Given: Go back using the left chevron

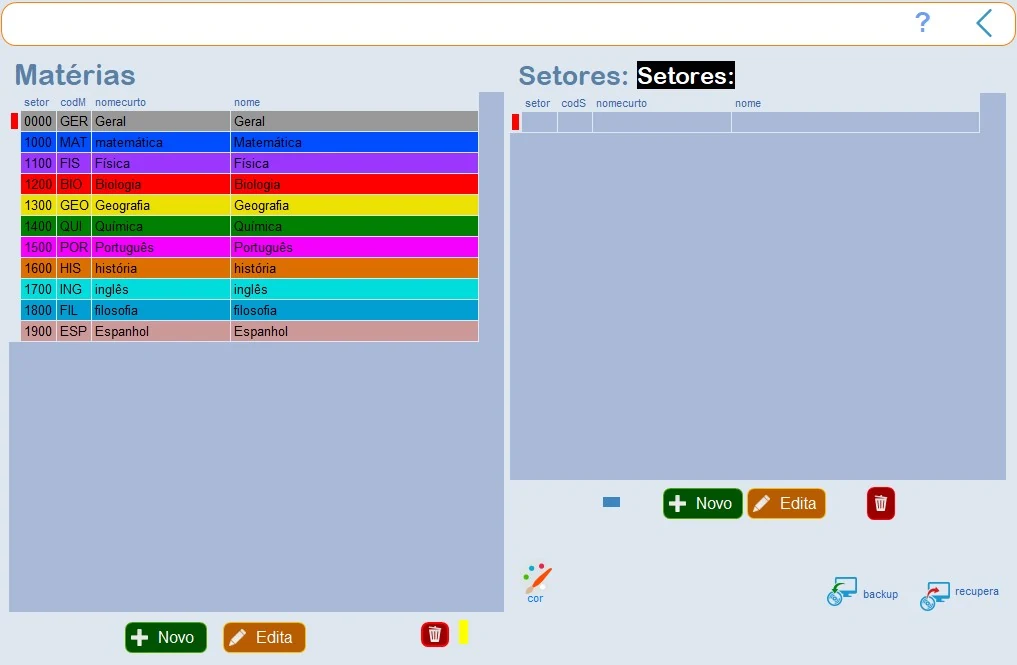Looking at the screenshot, I should coord(984,23).
